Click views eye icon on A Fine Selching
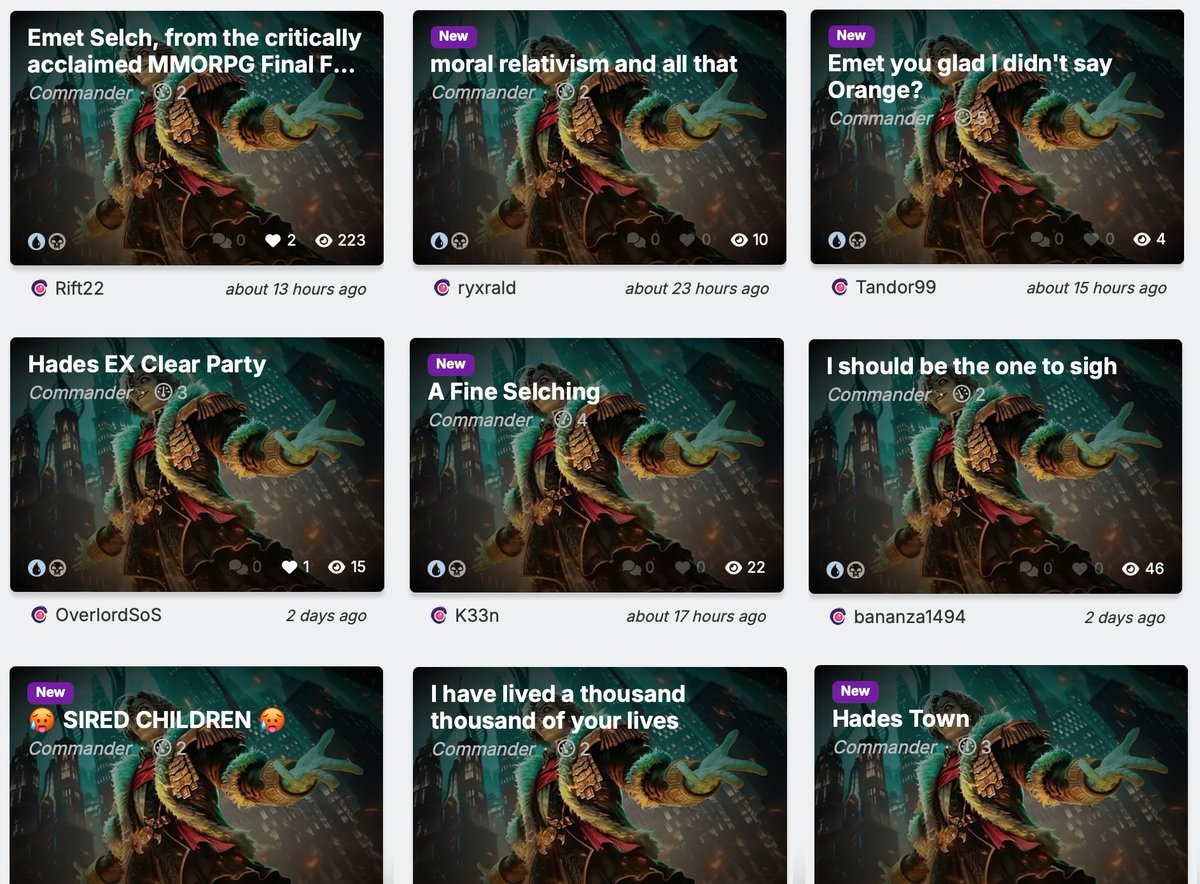The image size is (1200, 884). (x=734, y=567)
